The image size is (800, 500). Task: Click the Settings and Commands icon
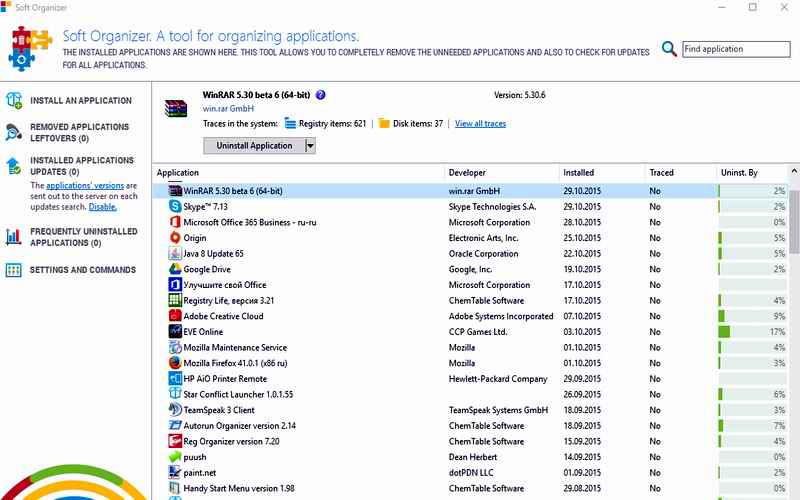pyautogui.click(x=14, y=270)
